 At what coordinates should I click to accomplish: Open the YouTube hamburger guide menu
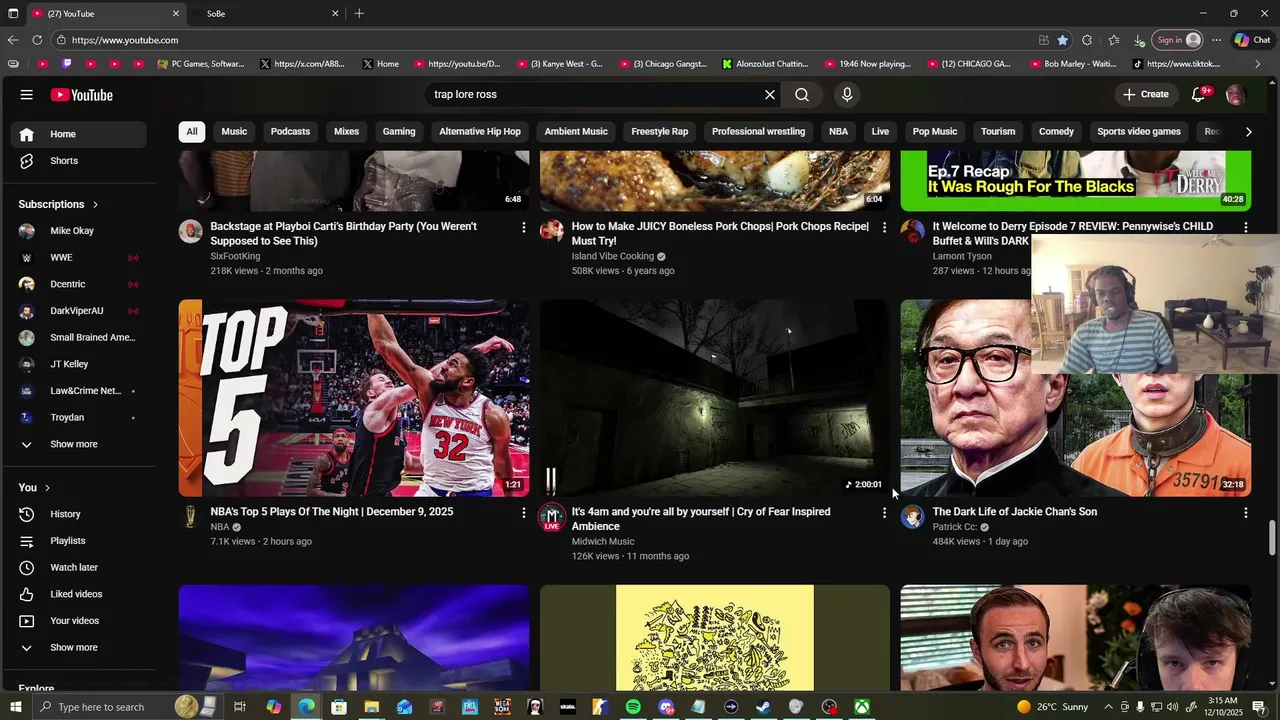tap(26, 95)
